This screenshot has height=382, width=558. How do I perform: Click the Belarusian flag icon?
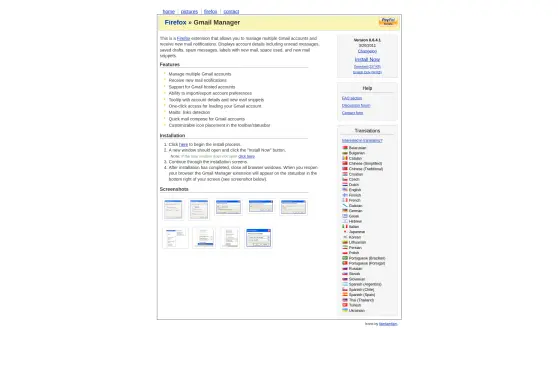click(x=345, y=148)
